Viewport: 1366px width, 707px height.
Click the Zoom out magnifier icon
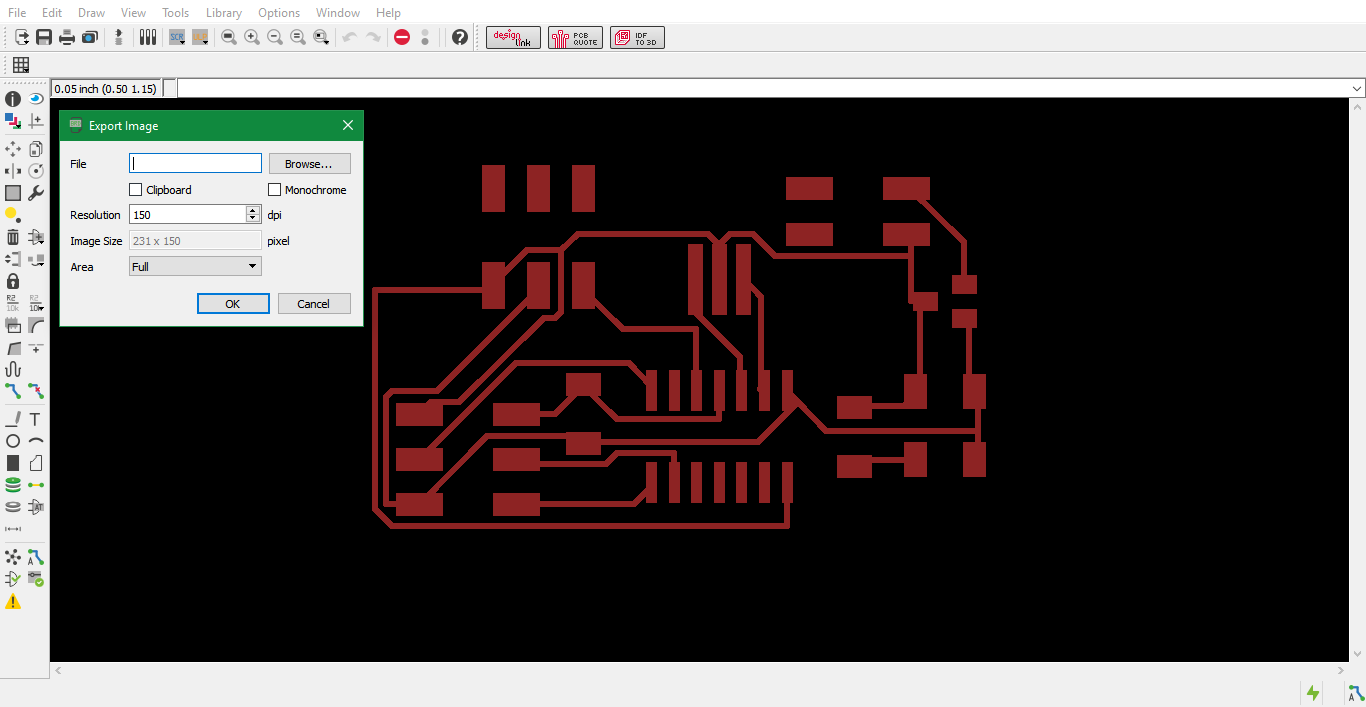(275, 37)
